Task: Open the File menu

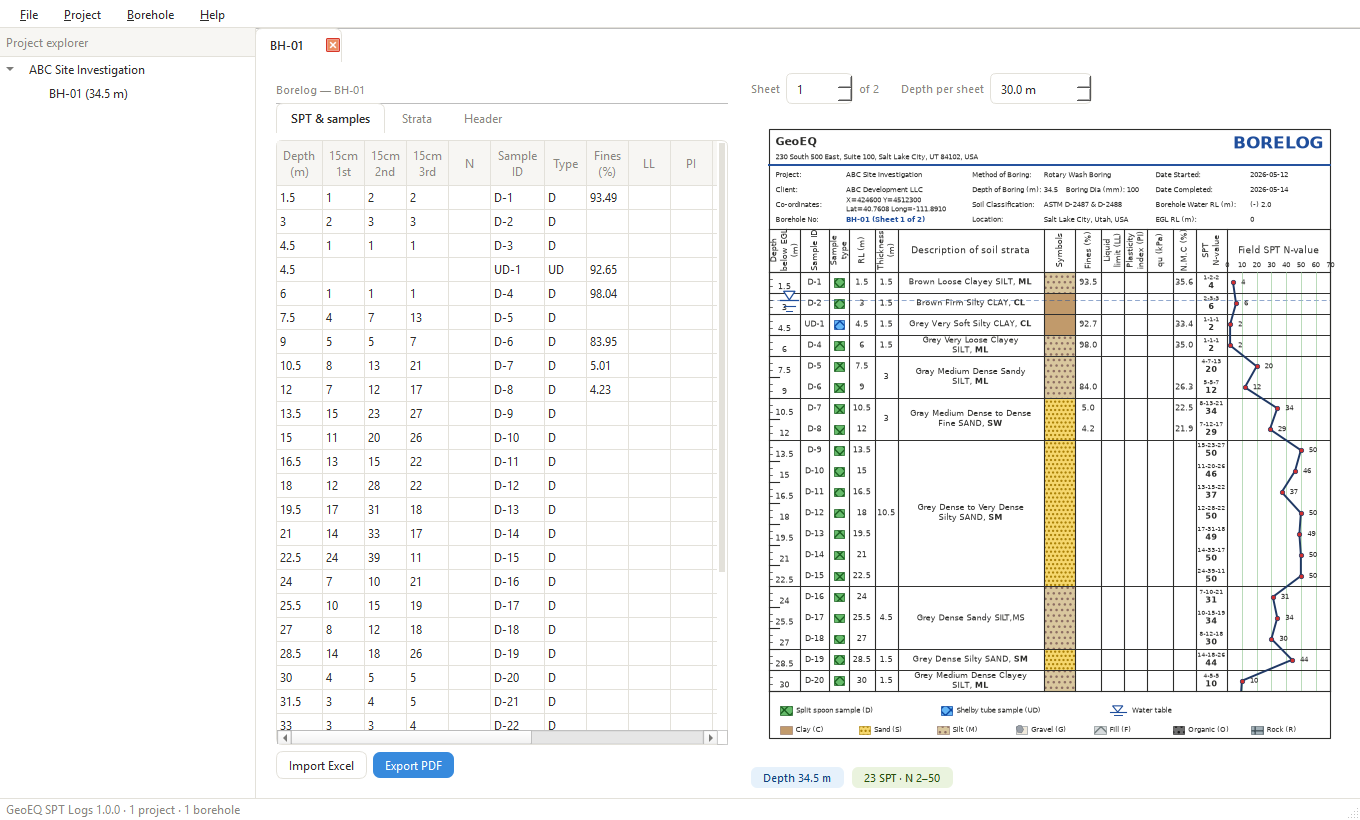Action: pos(29,15)
